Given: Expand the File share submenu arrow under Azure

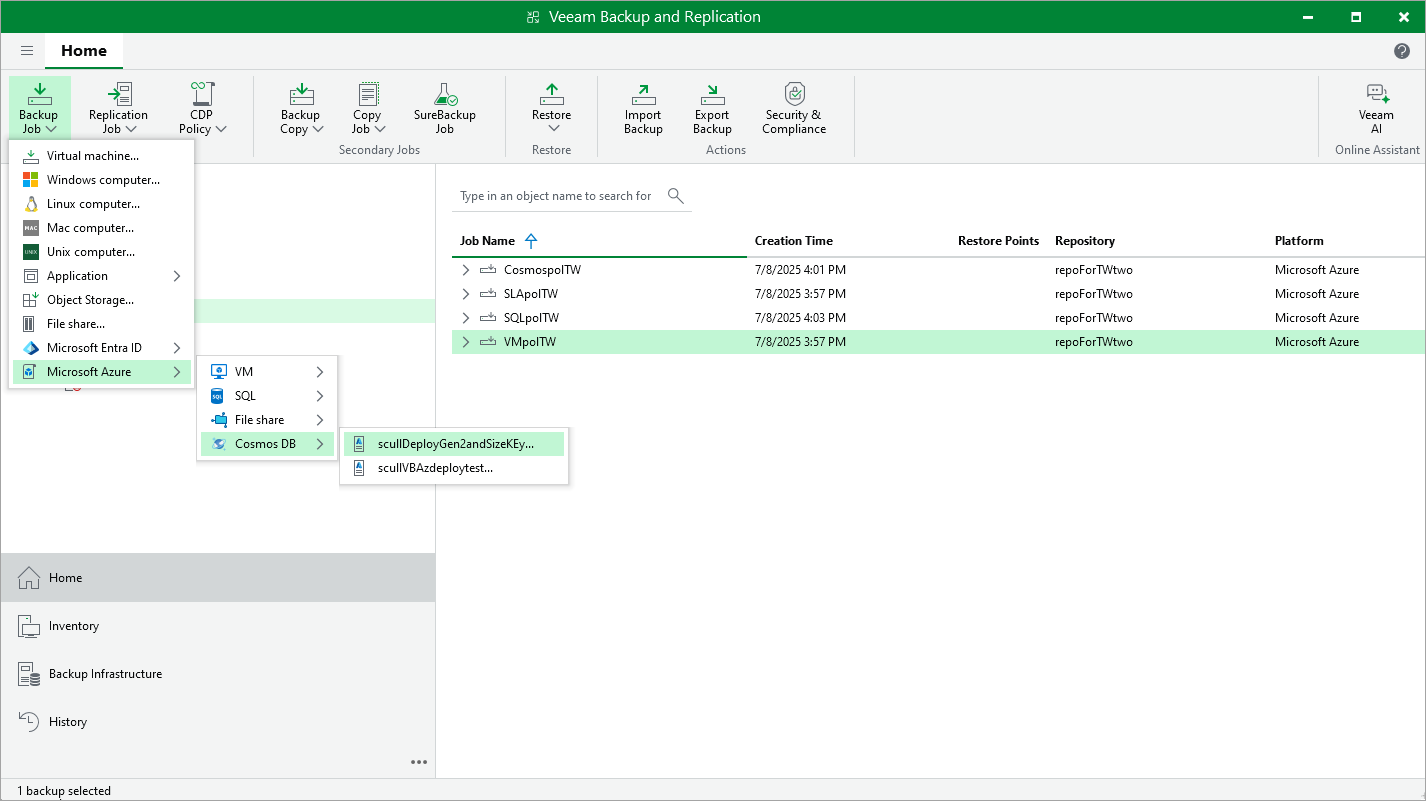Looking at the screenshot, I should coord(320,420).
